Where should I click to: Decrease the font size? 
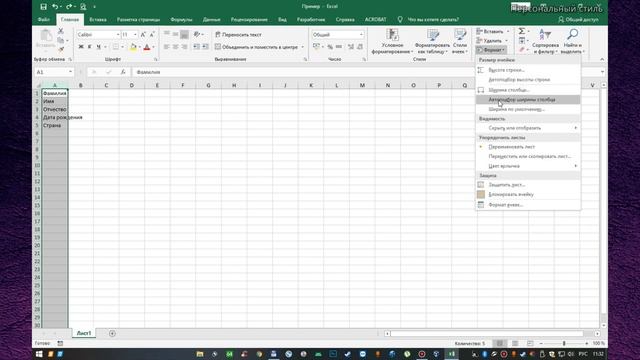(x=152, y=35)
